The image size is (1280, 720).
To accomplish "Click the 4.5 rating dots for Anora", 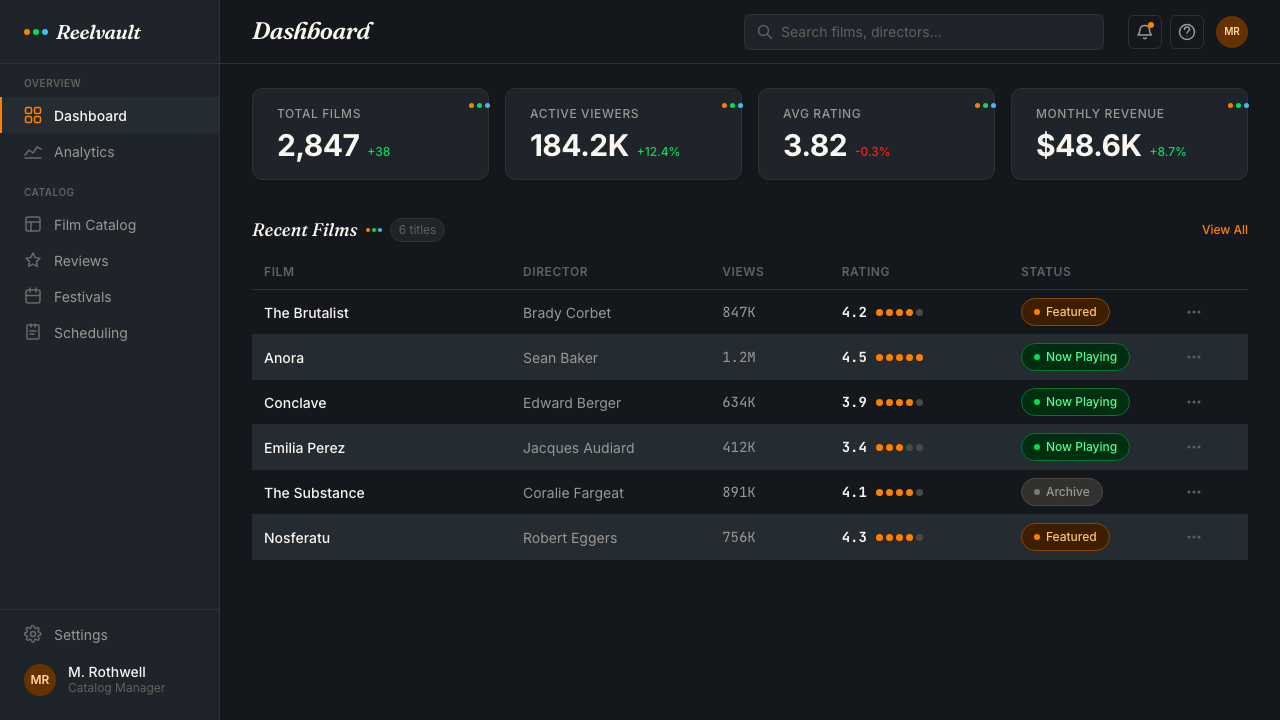I will [x=899, y=357].
